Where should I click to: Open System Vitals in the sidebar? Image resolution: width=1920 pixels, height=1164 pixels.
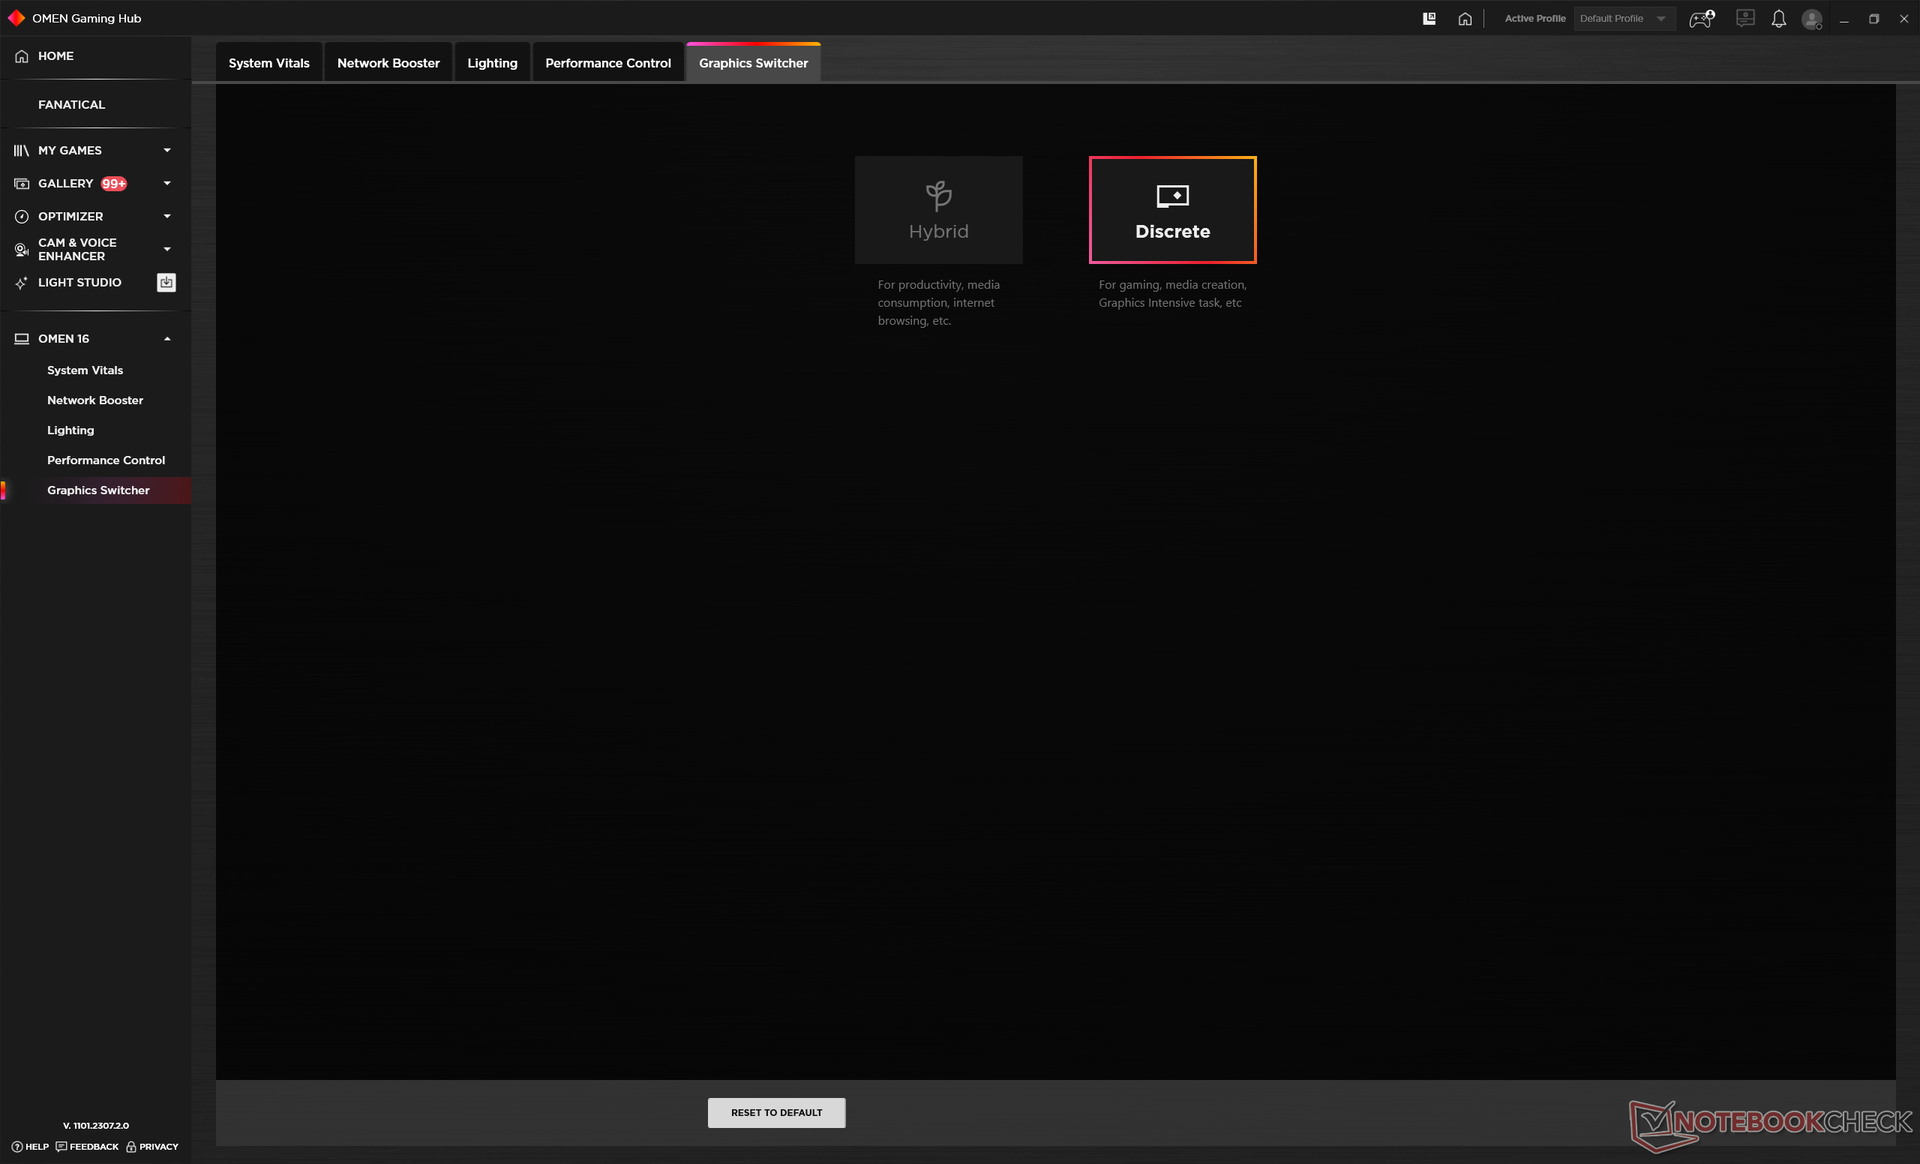(x=85, y=370)
